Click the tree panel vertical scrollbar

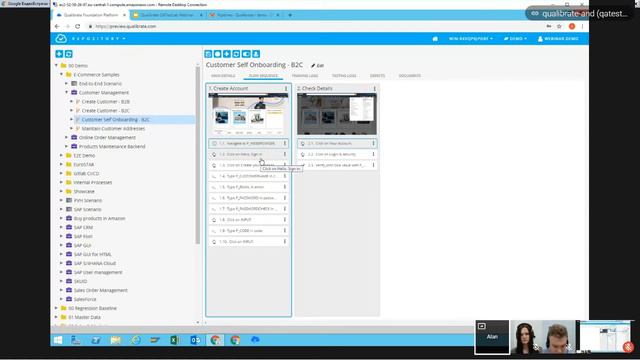pos(198,155)
